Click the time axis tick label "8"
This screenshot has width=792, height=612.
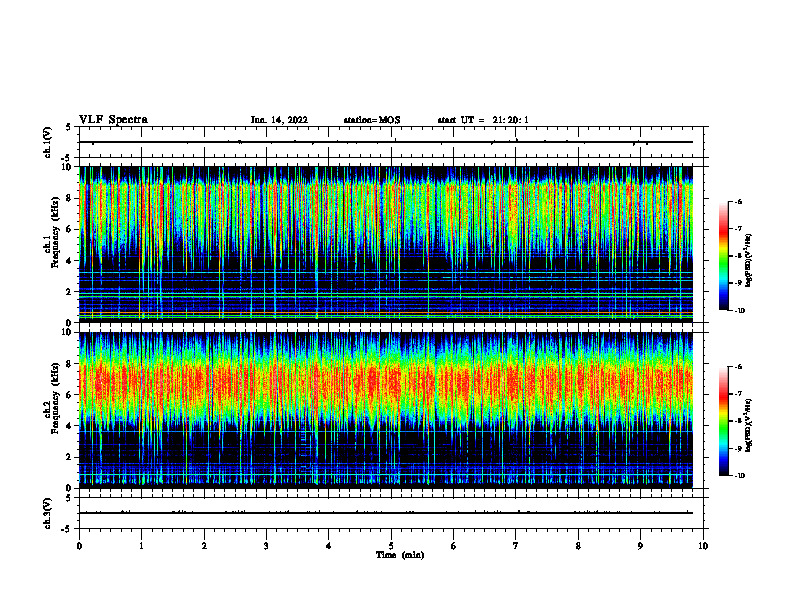point(578,546)
